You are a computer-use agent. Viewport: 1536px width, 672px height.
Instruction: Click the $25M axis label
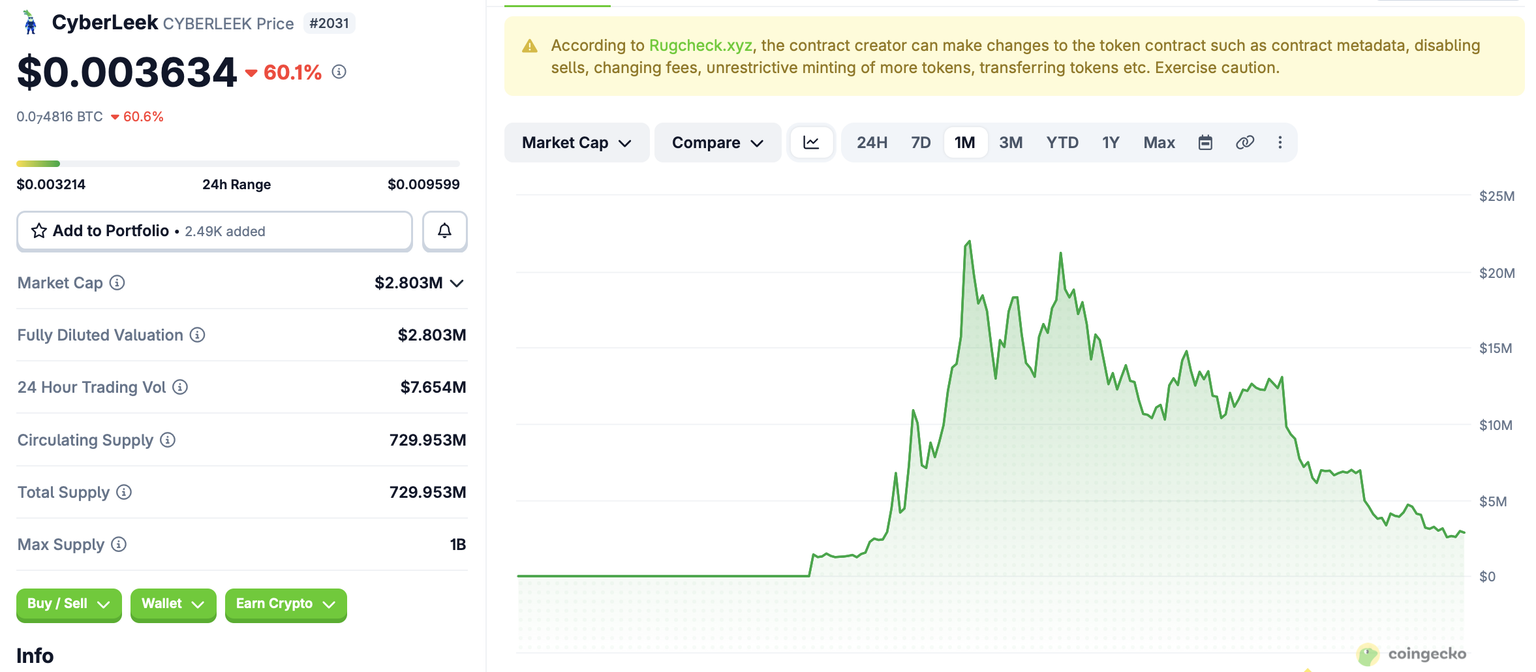coord(1496,196)
